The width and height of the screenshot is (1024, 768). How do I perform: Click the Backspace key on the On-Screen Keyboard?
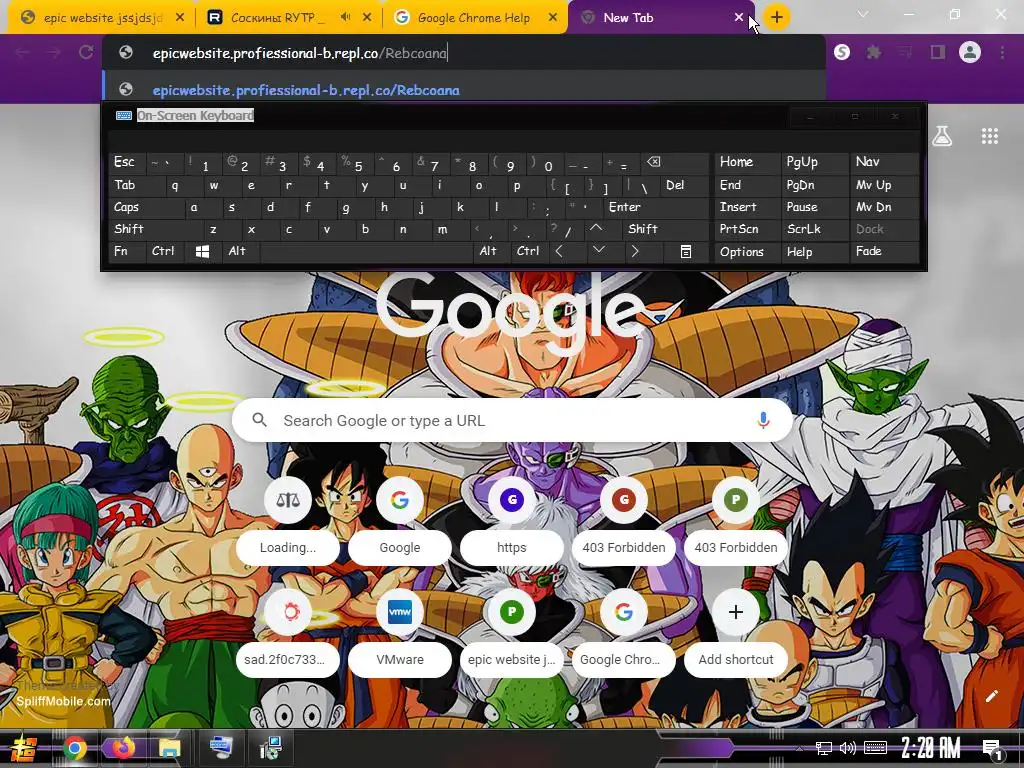(676, 162)
